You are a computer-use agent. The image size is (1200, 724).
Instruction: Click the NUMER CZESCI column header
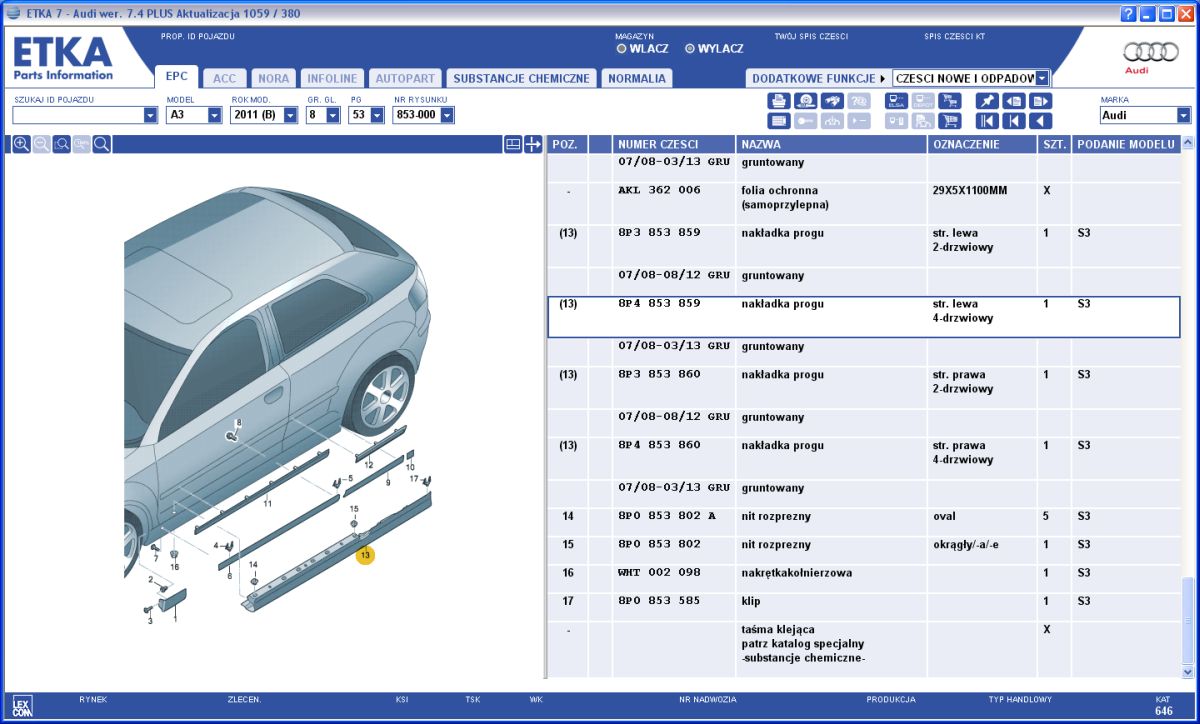pos(674,144)
